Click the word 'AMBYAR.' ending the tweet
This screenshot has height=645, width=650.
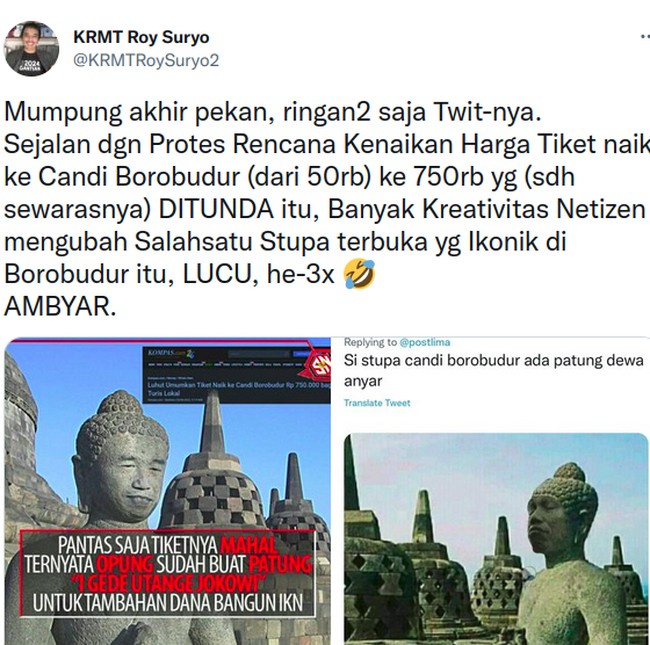pyautogui.click(x=60, y=306)
